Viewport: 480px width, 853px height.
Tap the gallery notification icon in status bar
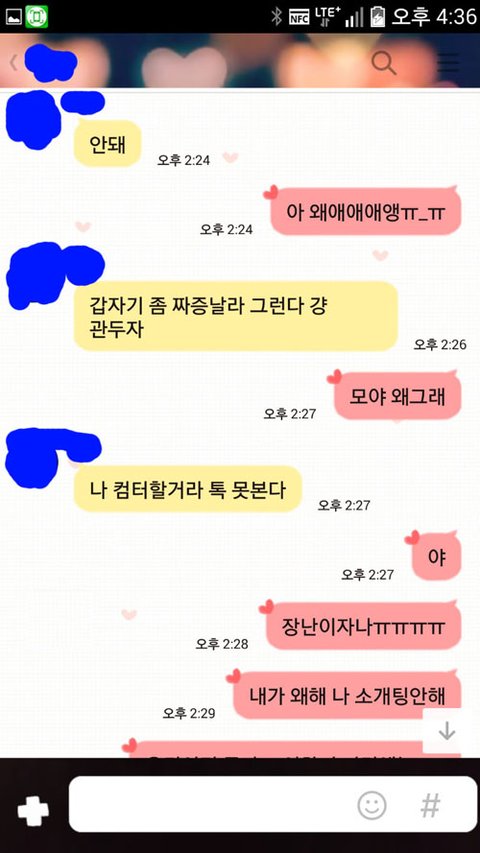click(13, 17)
